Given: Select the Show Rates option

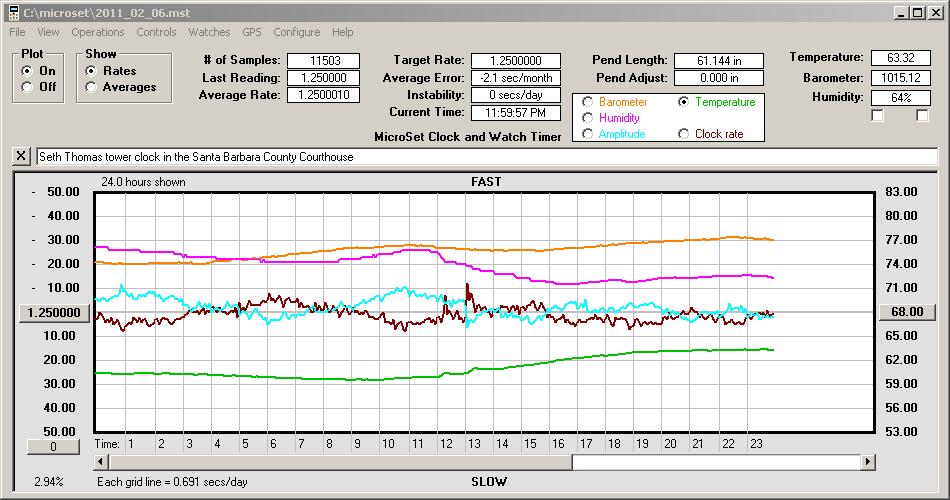Looking at the screenshot, I should pyautogui.click(x=91, y=71).
